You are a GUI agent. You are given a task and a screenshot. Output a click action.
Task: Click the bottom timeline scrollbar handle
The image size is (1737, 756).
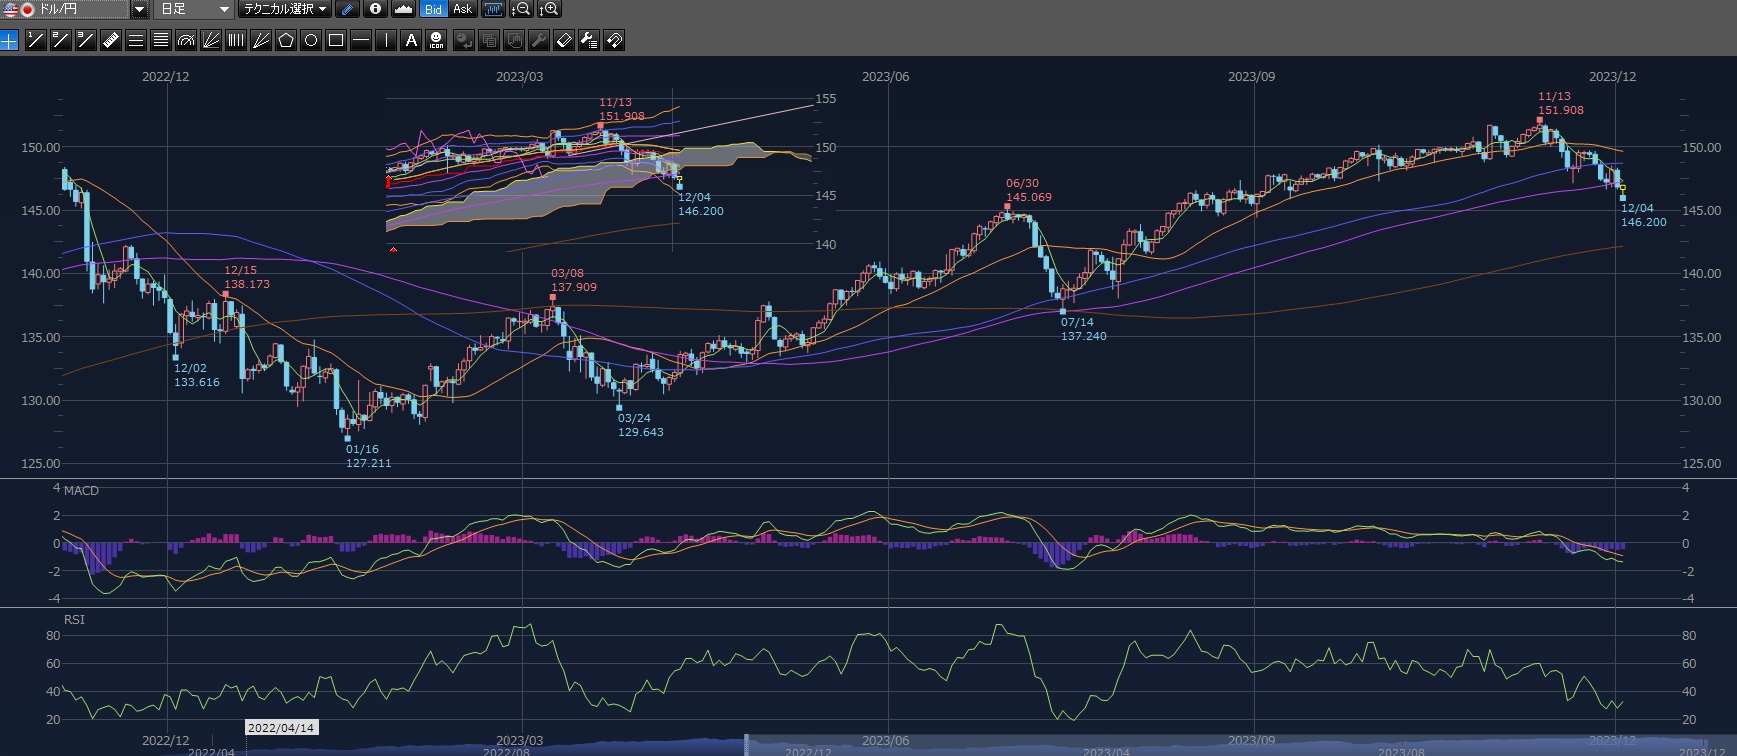[x=746, y=745]
